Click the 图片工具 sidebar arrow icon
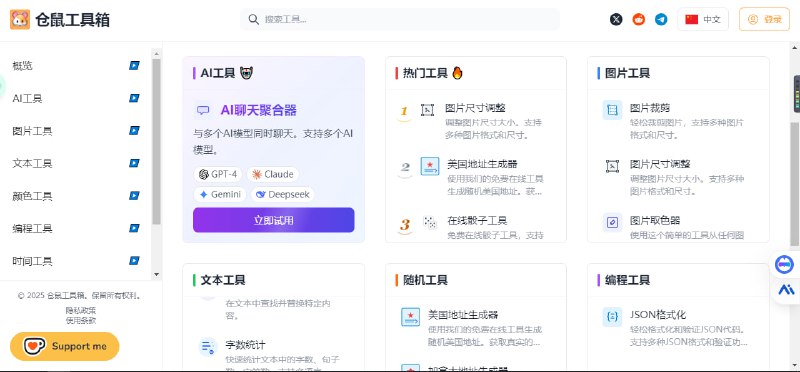The width and height of the screenshot is (800, 372). [134, 131]
